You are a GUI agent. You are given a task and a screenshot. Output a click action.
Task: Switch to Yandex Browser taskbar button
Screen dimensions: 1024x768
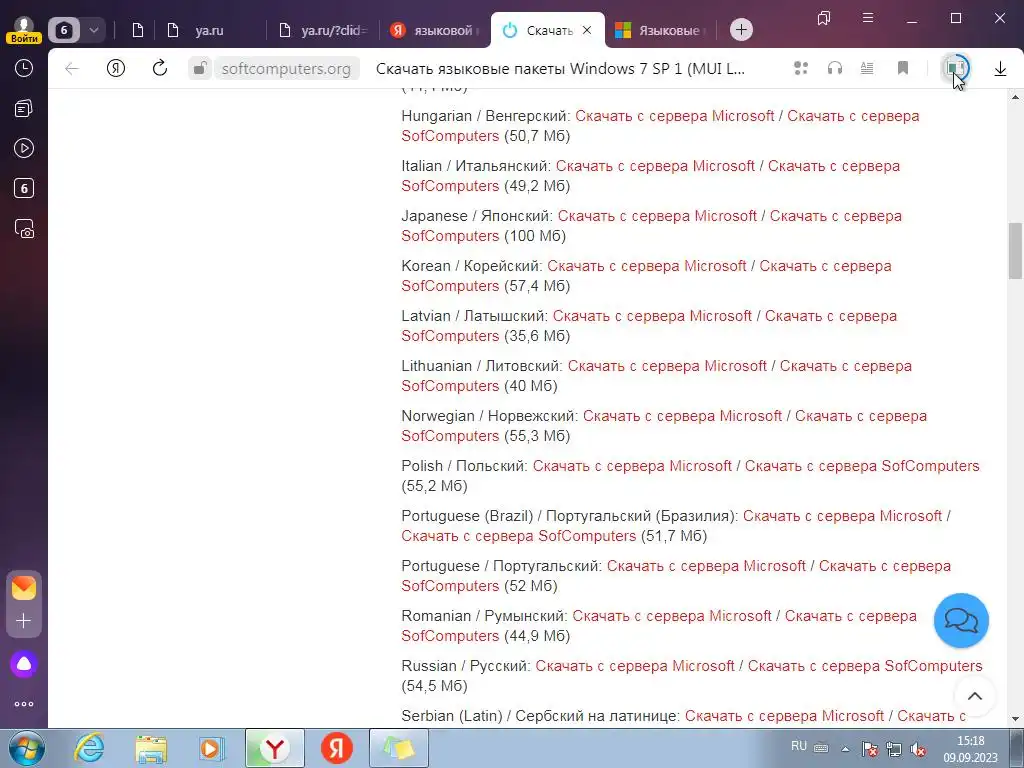tap(275, 748)
